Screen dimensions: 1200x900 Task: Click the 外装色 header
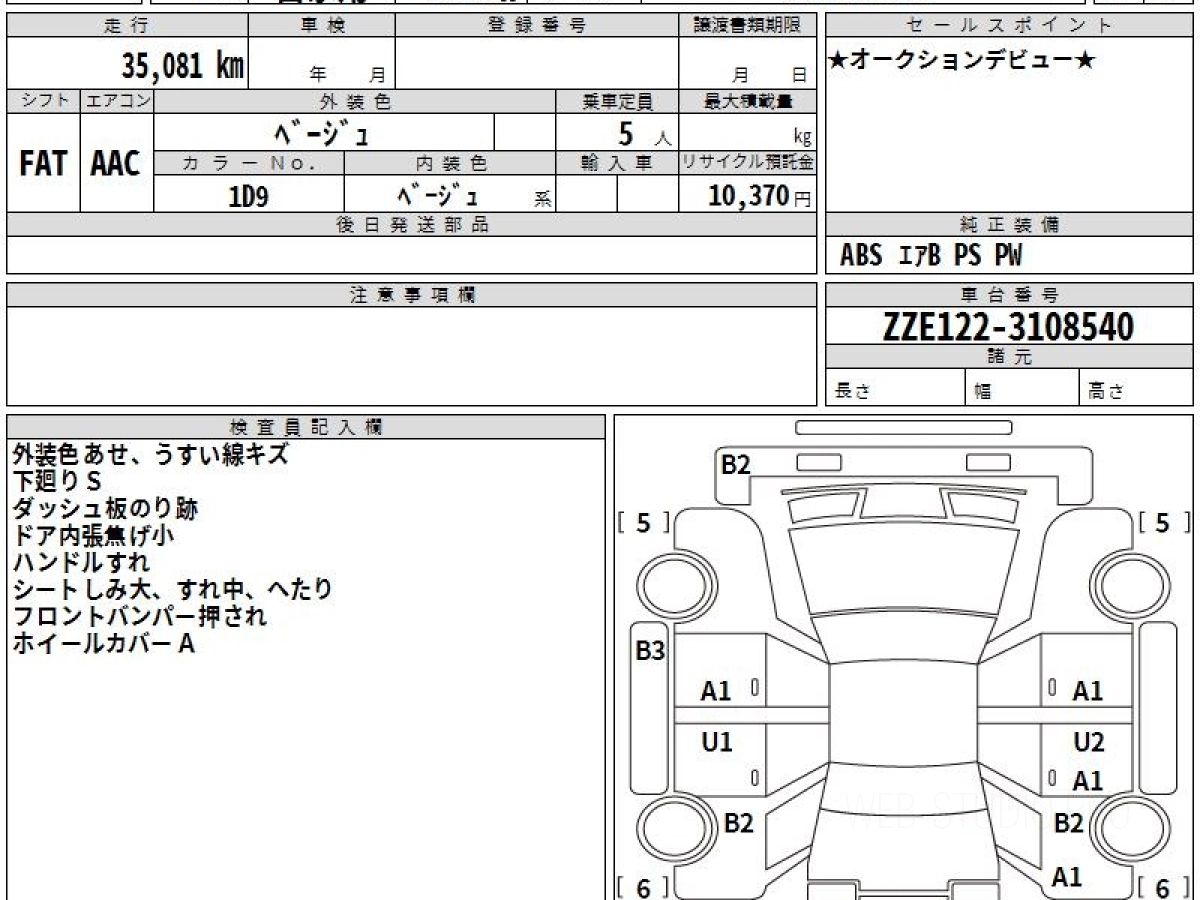click(x=355, y=101)
